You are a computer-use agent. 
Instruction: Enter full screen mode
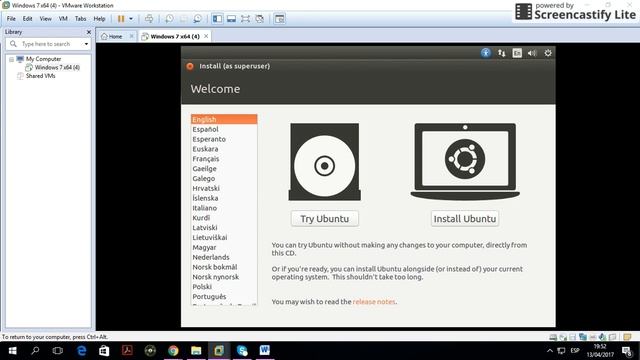[x=245, y=19]
